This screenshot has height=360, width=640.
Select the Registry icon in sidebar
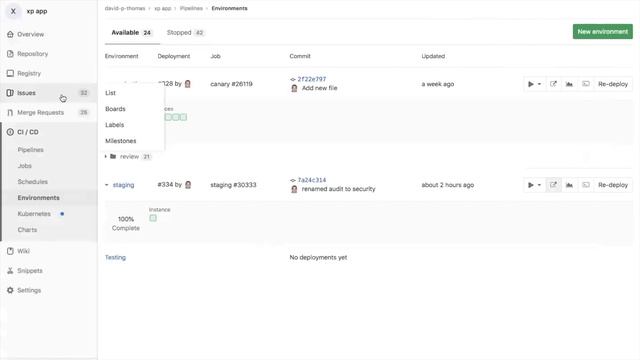pos(10,73)
